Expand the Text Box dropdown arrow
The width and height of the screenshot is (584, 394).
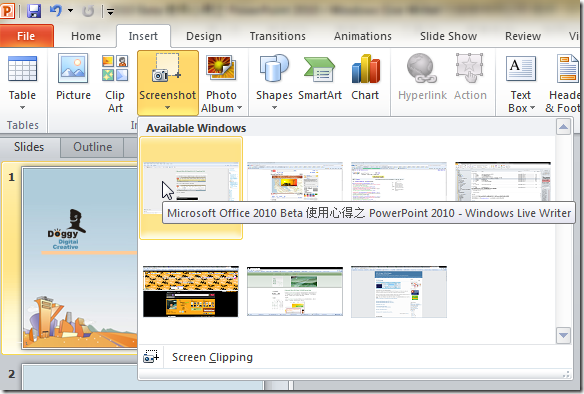coord(533,108)
